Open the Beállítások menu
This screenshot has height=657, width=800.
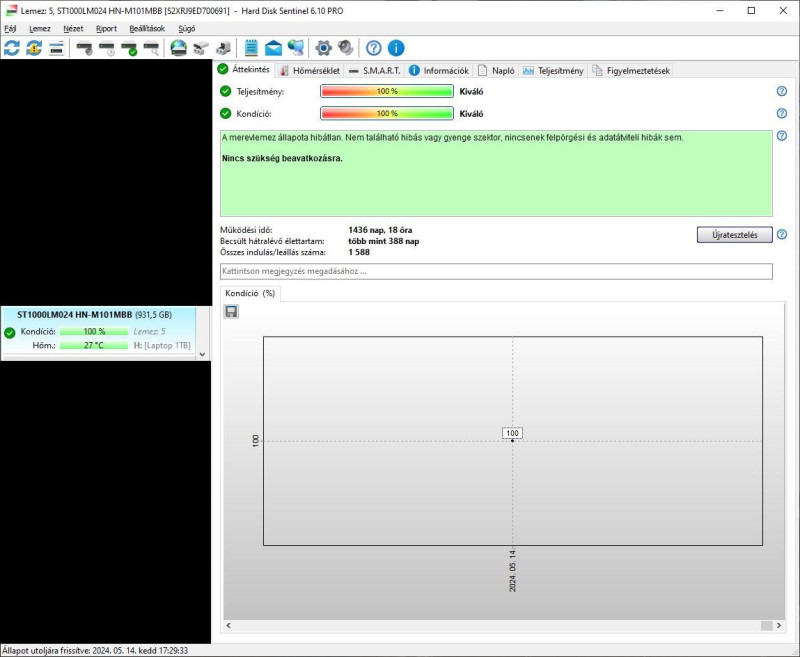[x=147, y=29]
